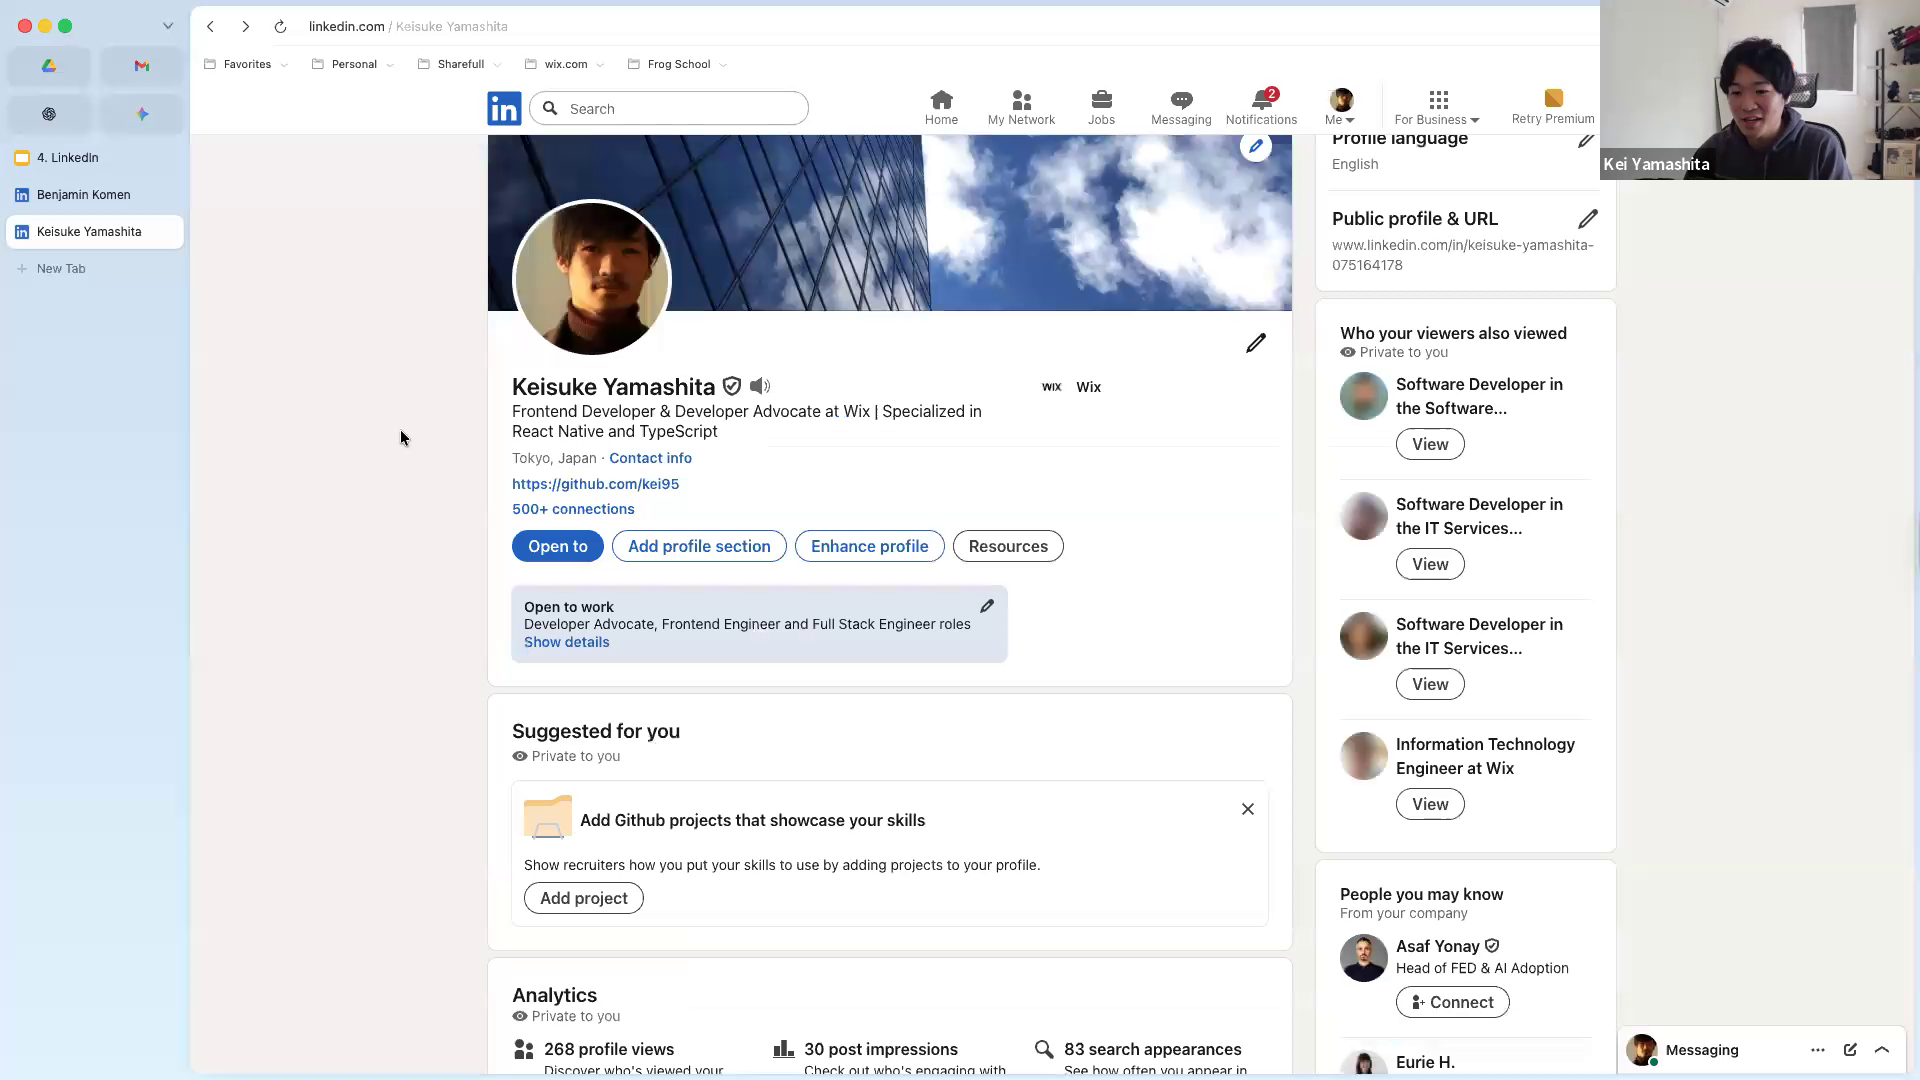1920x1080 pixels.
Task: Expand wix.com bookmark folder
Action: click(x=565, y=64)
